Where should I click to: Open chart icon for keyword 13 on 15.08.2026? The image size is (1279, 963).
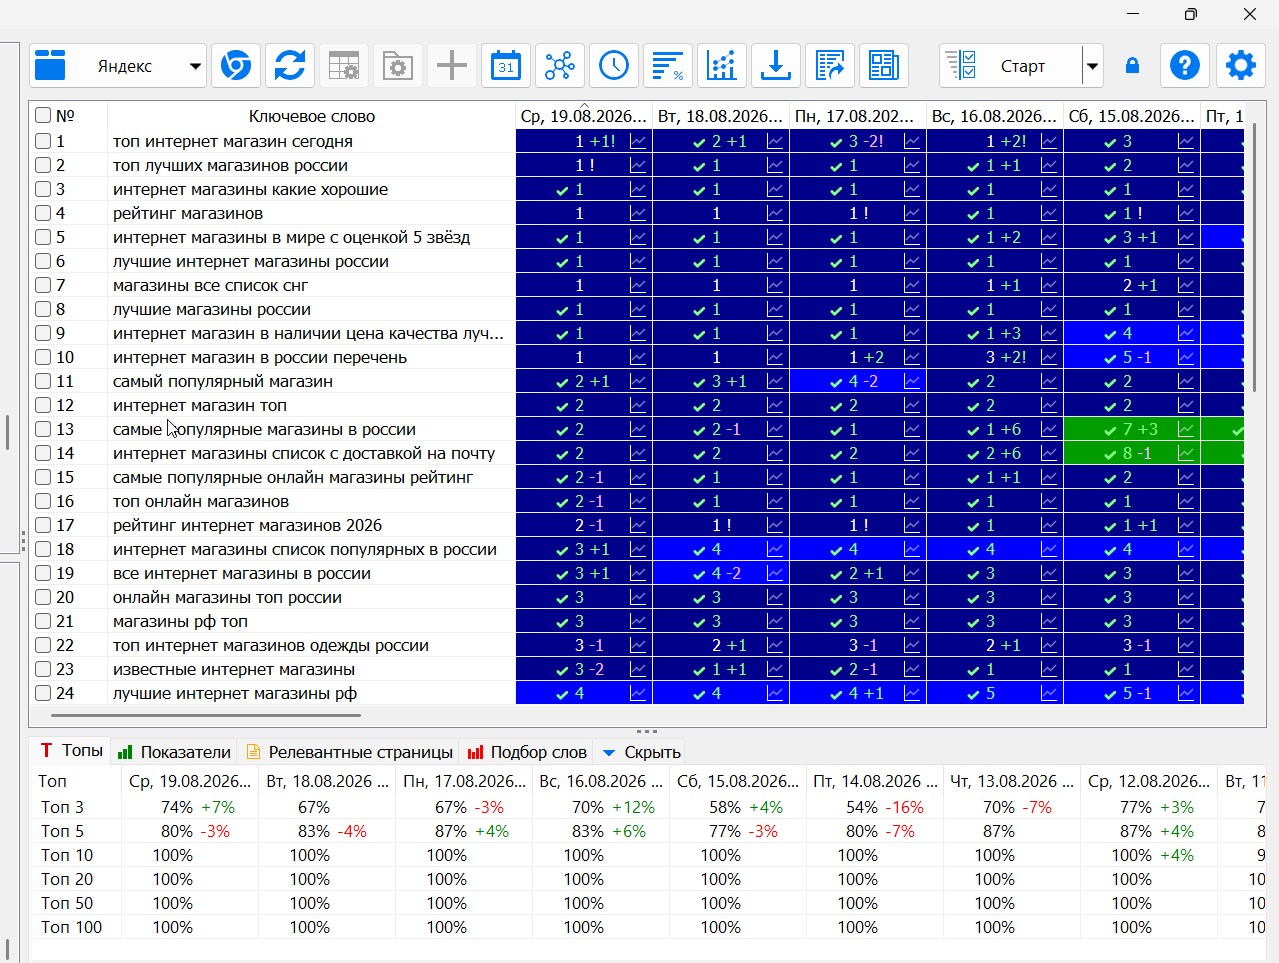[1186, 430]
